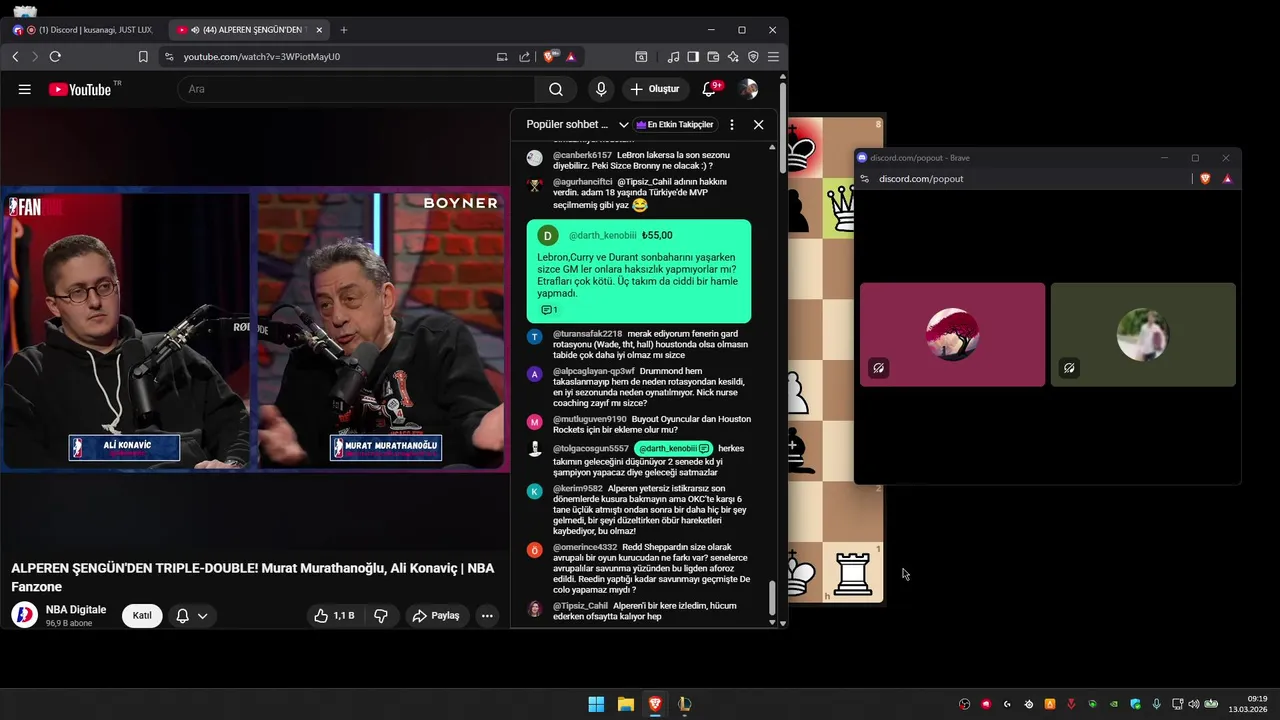This screenshot has width=1280, height=720.
Task: Toggle En Etkin Takipçiler top fans badge
Action: pos(675,125)
